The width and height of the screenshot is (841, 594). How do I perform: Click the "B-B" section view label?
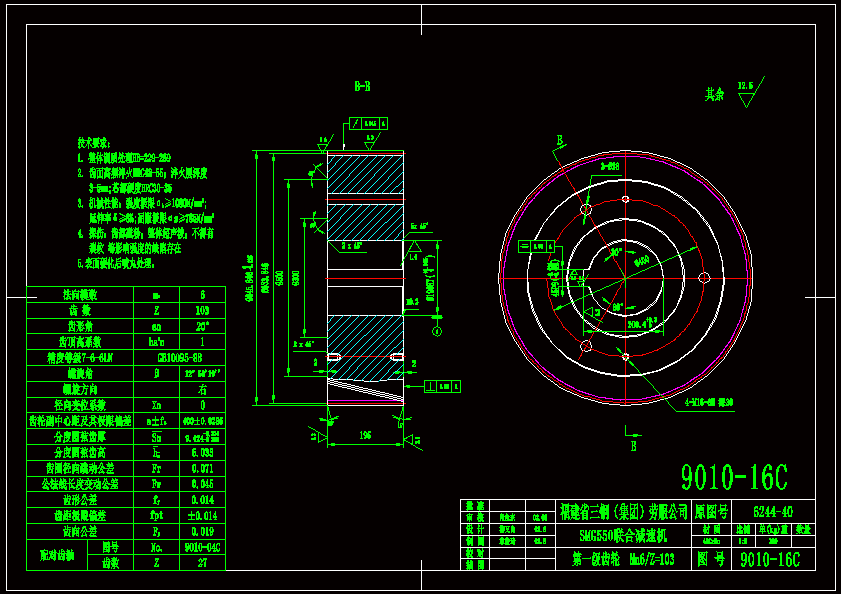point(363,86)
